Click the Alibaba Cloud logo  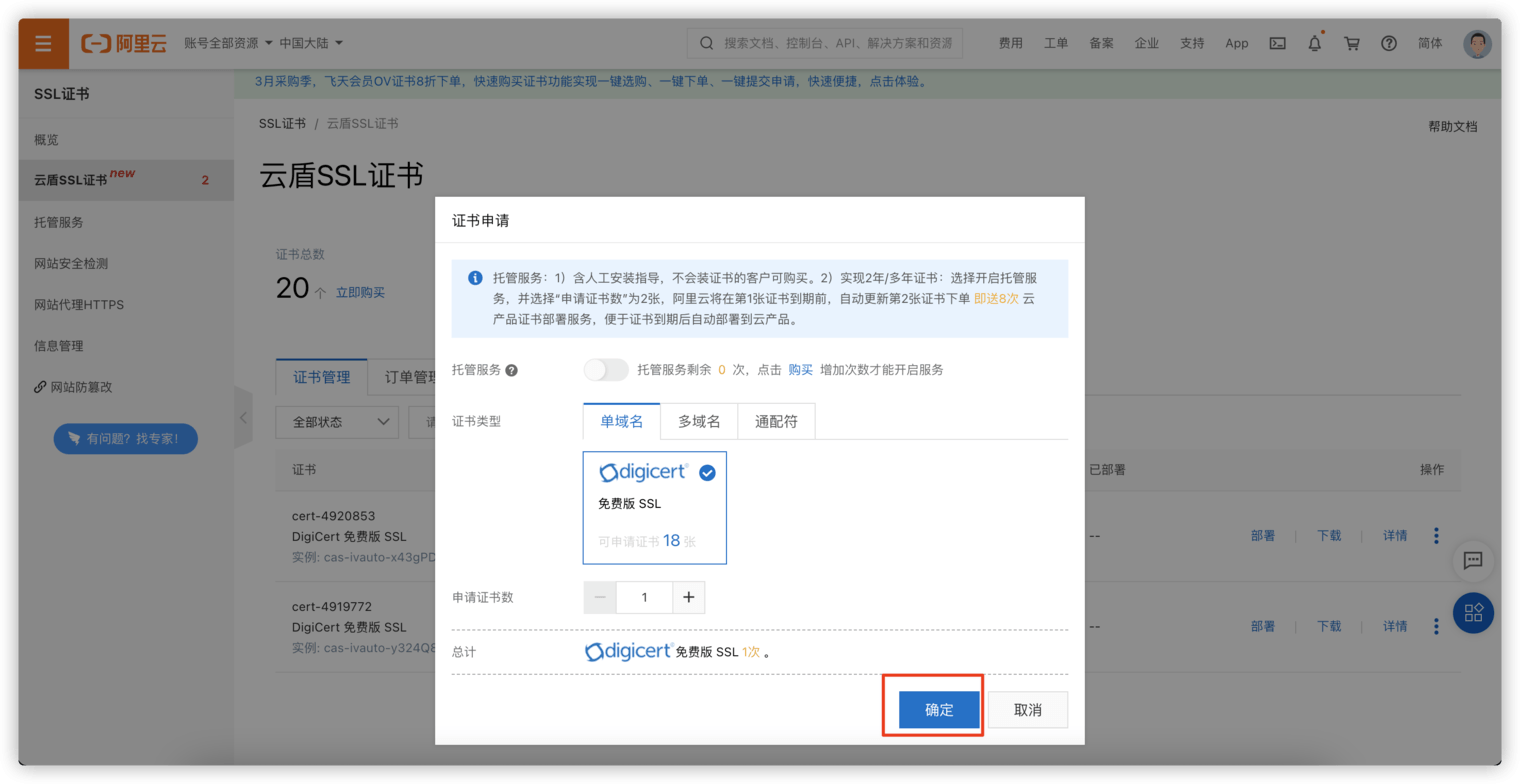[x=125, y=44]
